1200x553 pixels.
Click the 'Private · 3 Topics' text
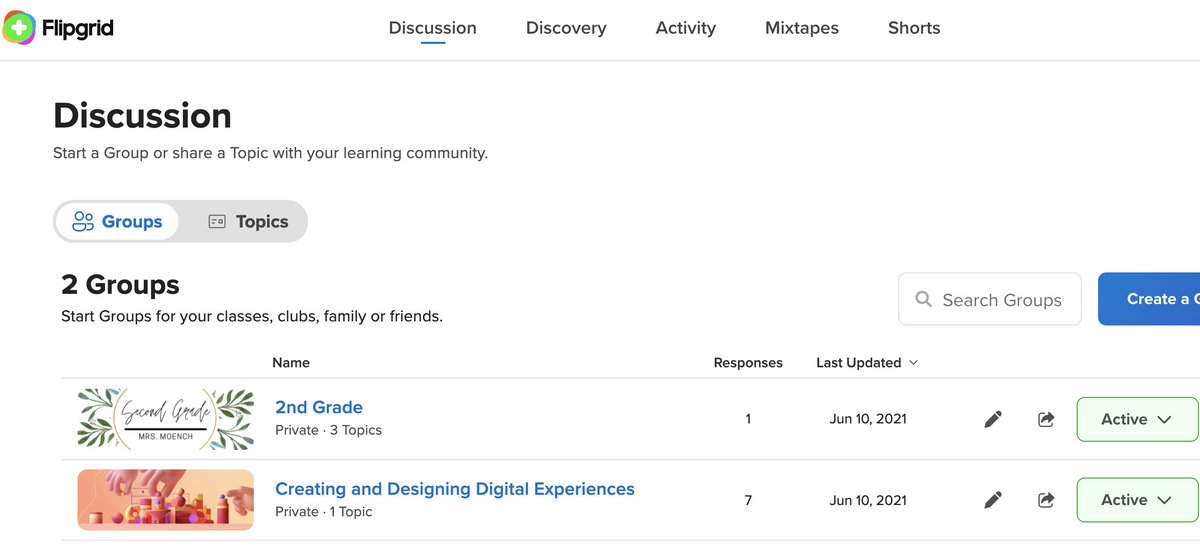coord(328,430)
